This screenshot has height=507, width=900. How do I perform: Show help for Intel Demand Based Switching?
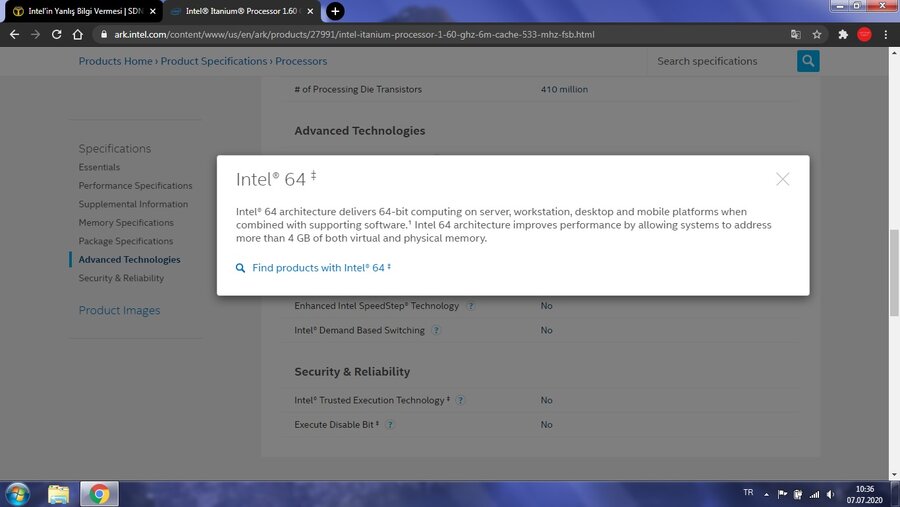coord(436,330)
